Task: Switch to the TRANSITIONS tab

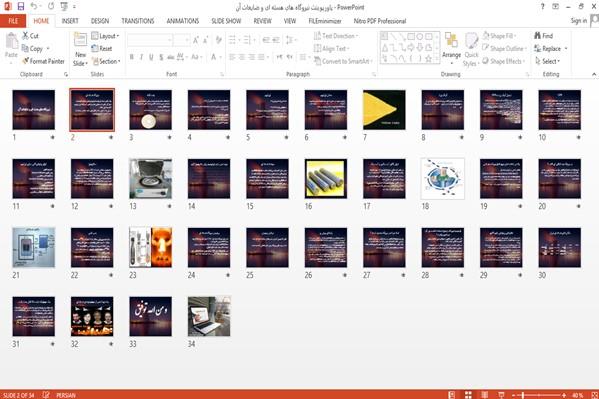Action: [138, 21]
